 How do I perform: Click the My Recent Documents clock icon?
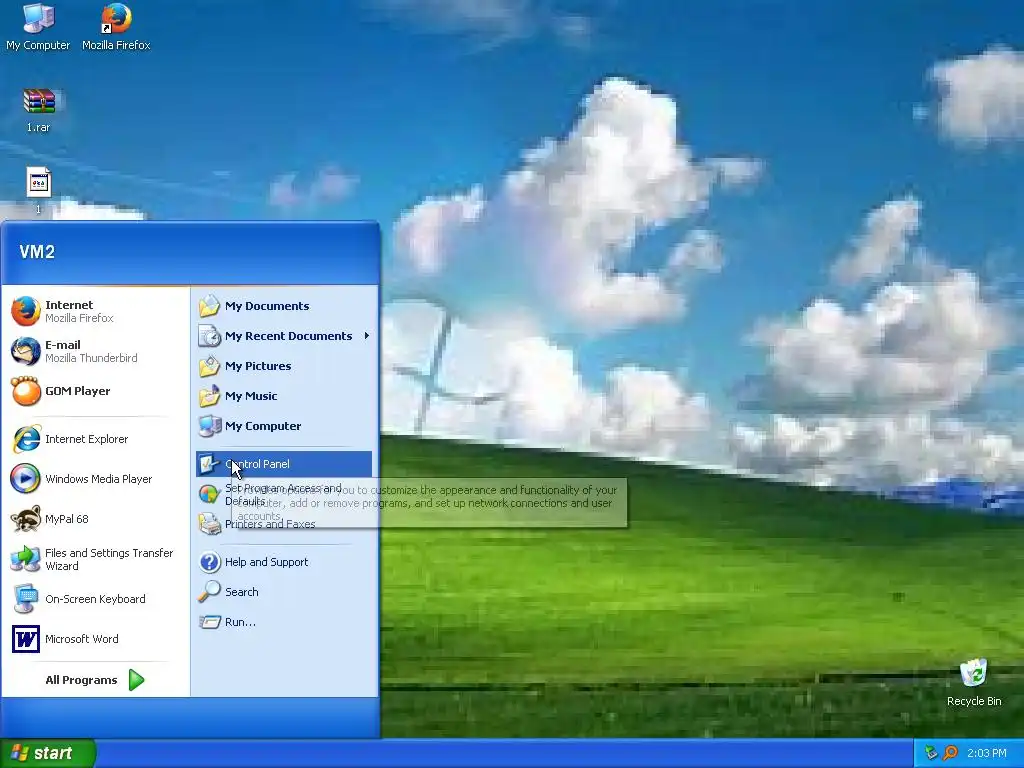point(210,336)
